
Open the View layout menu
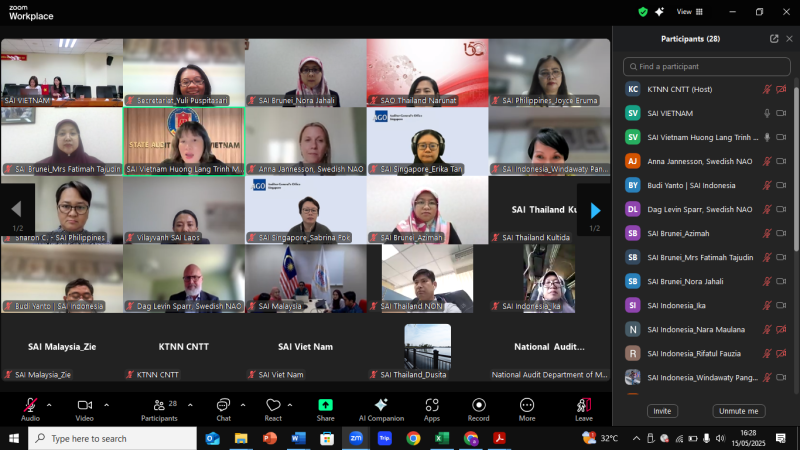click(x=688, y=11)
